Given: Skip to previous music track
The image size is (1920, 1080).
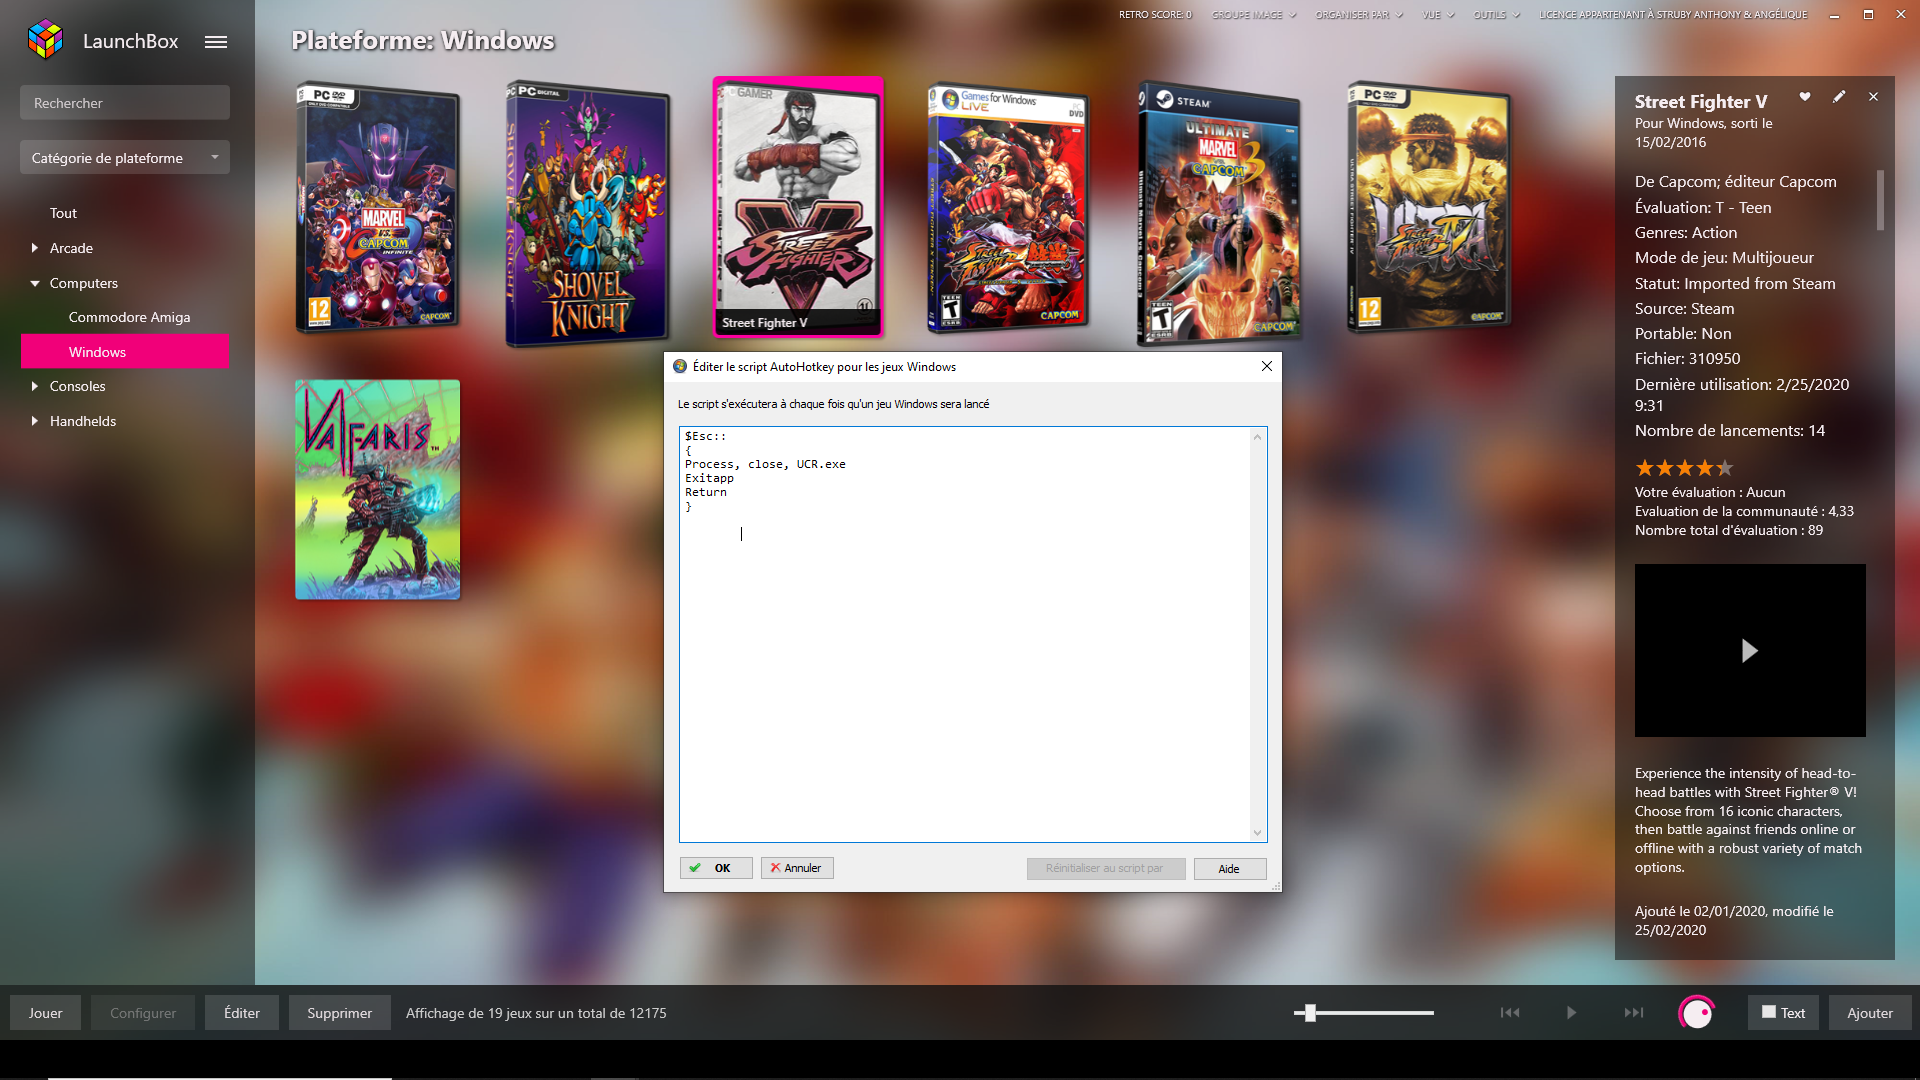Looking at the screenshot, I should (1510, 1013).
